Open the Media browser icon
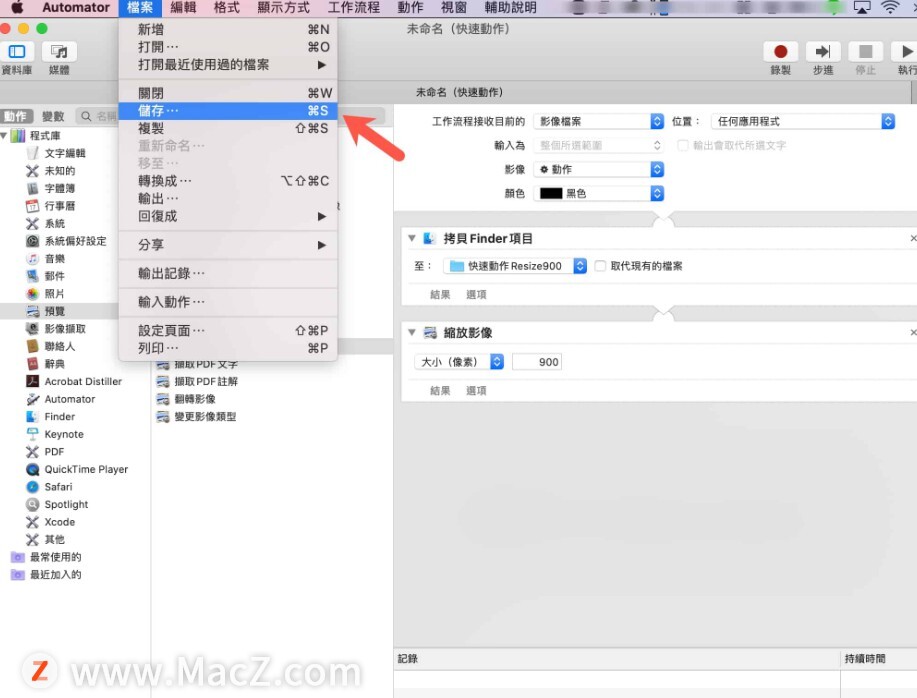Screen dimensions: 917x698 59,51
